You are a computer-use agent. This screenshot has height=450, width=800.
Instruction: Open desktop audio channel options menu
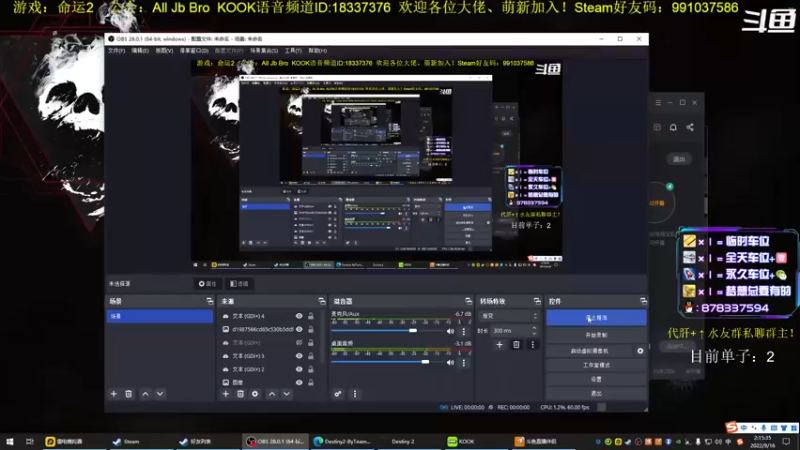pyautogui.click(x=464, y=363)
